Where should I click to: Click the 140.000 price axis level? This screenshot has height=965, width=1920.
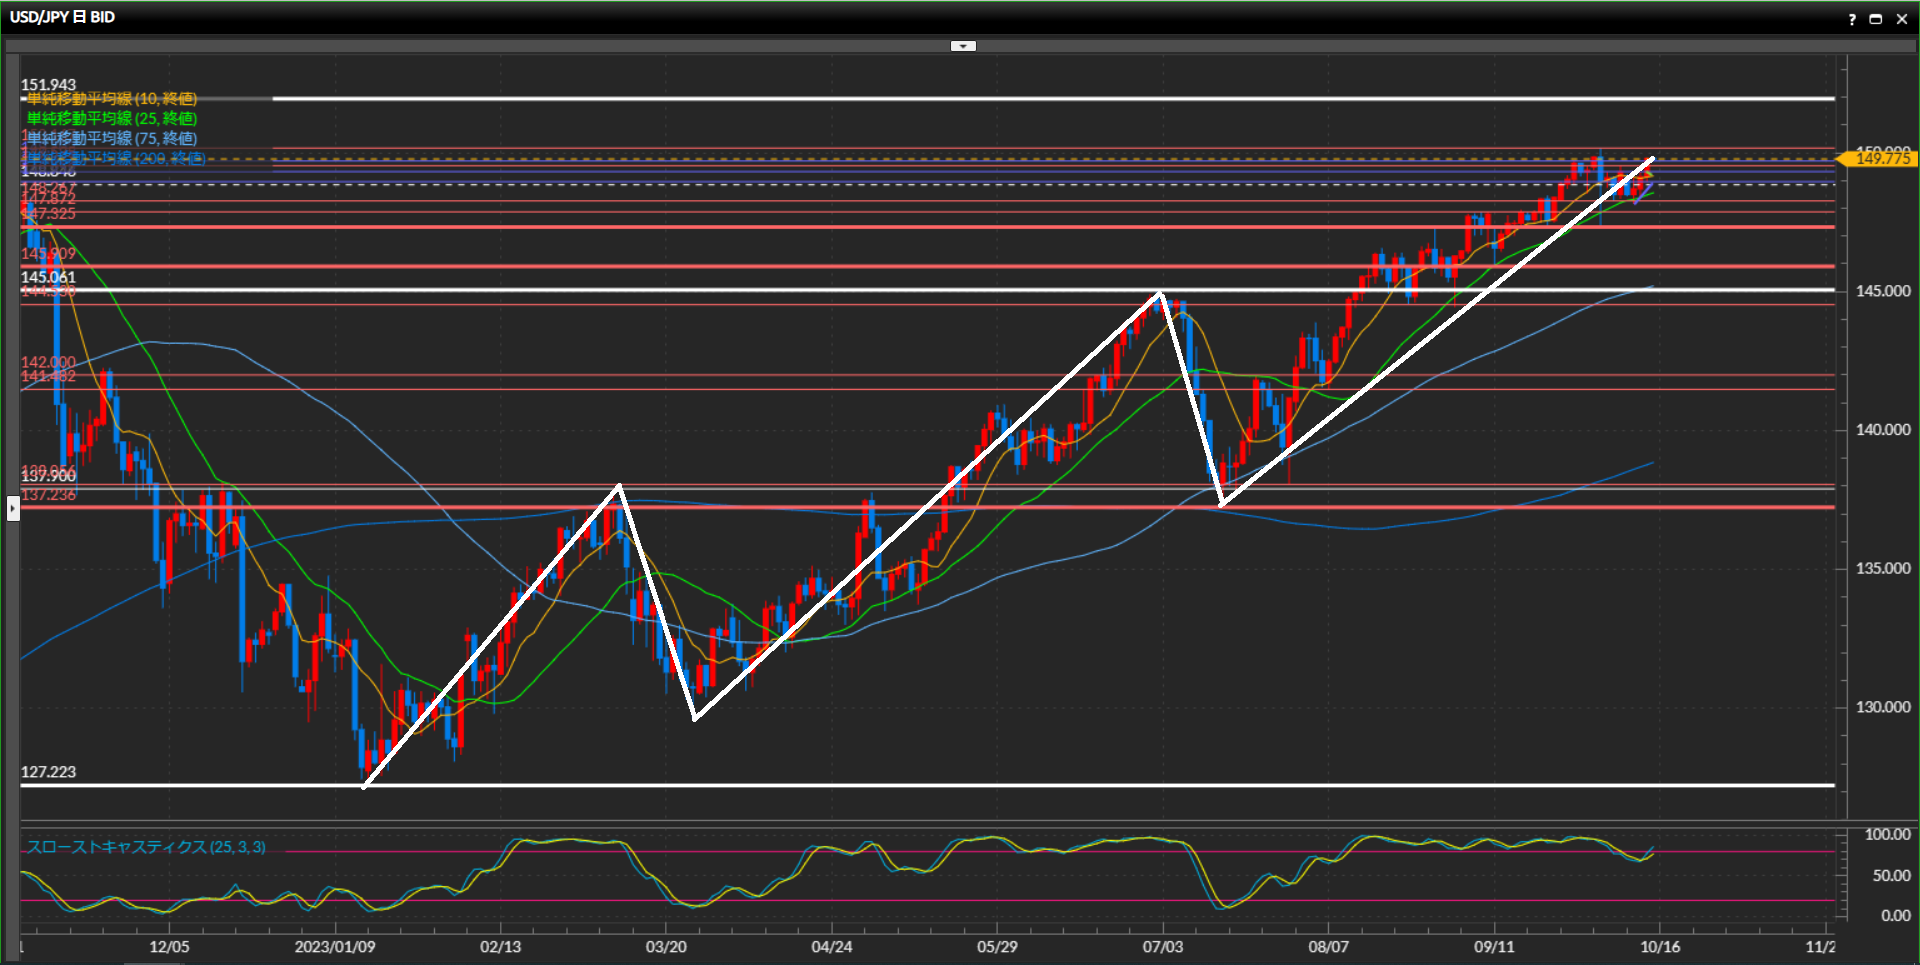(x=1883, y=430)
